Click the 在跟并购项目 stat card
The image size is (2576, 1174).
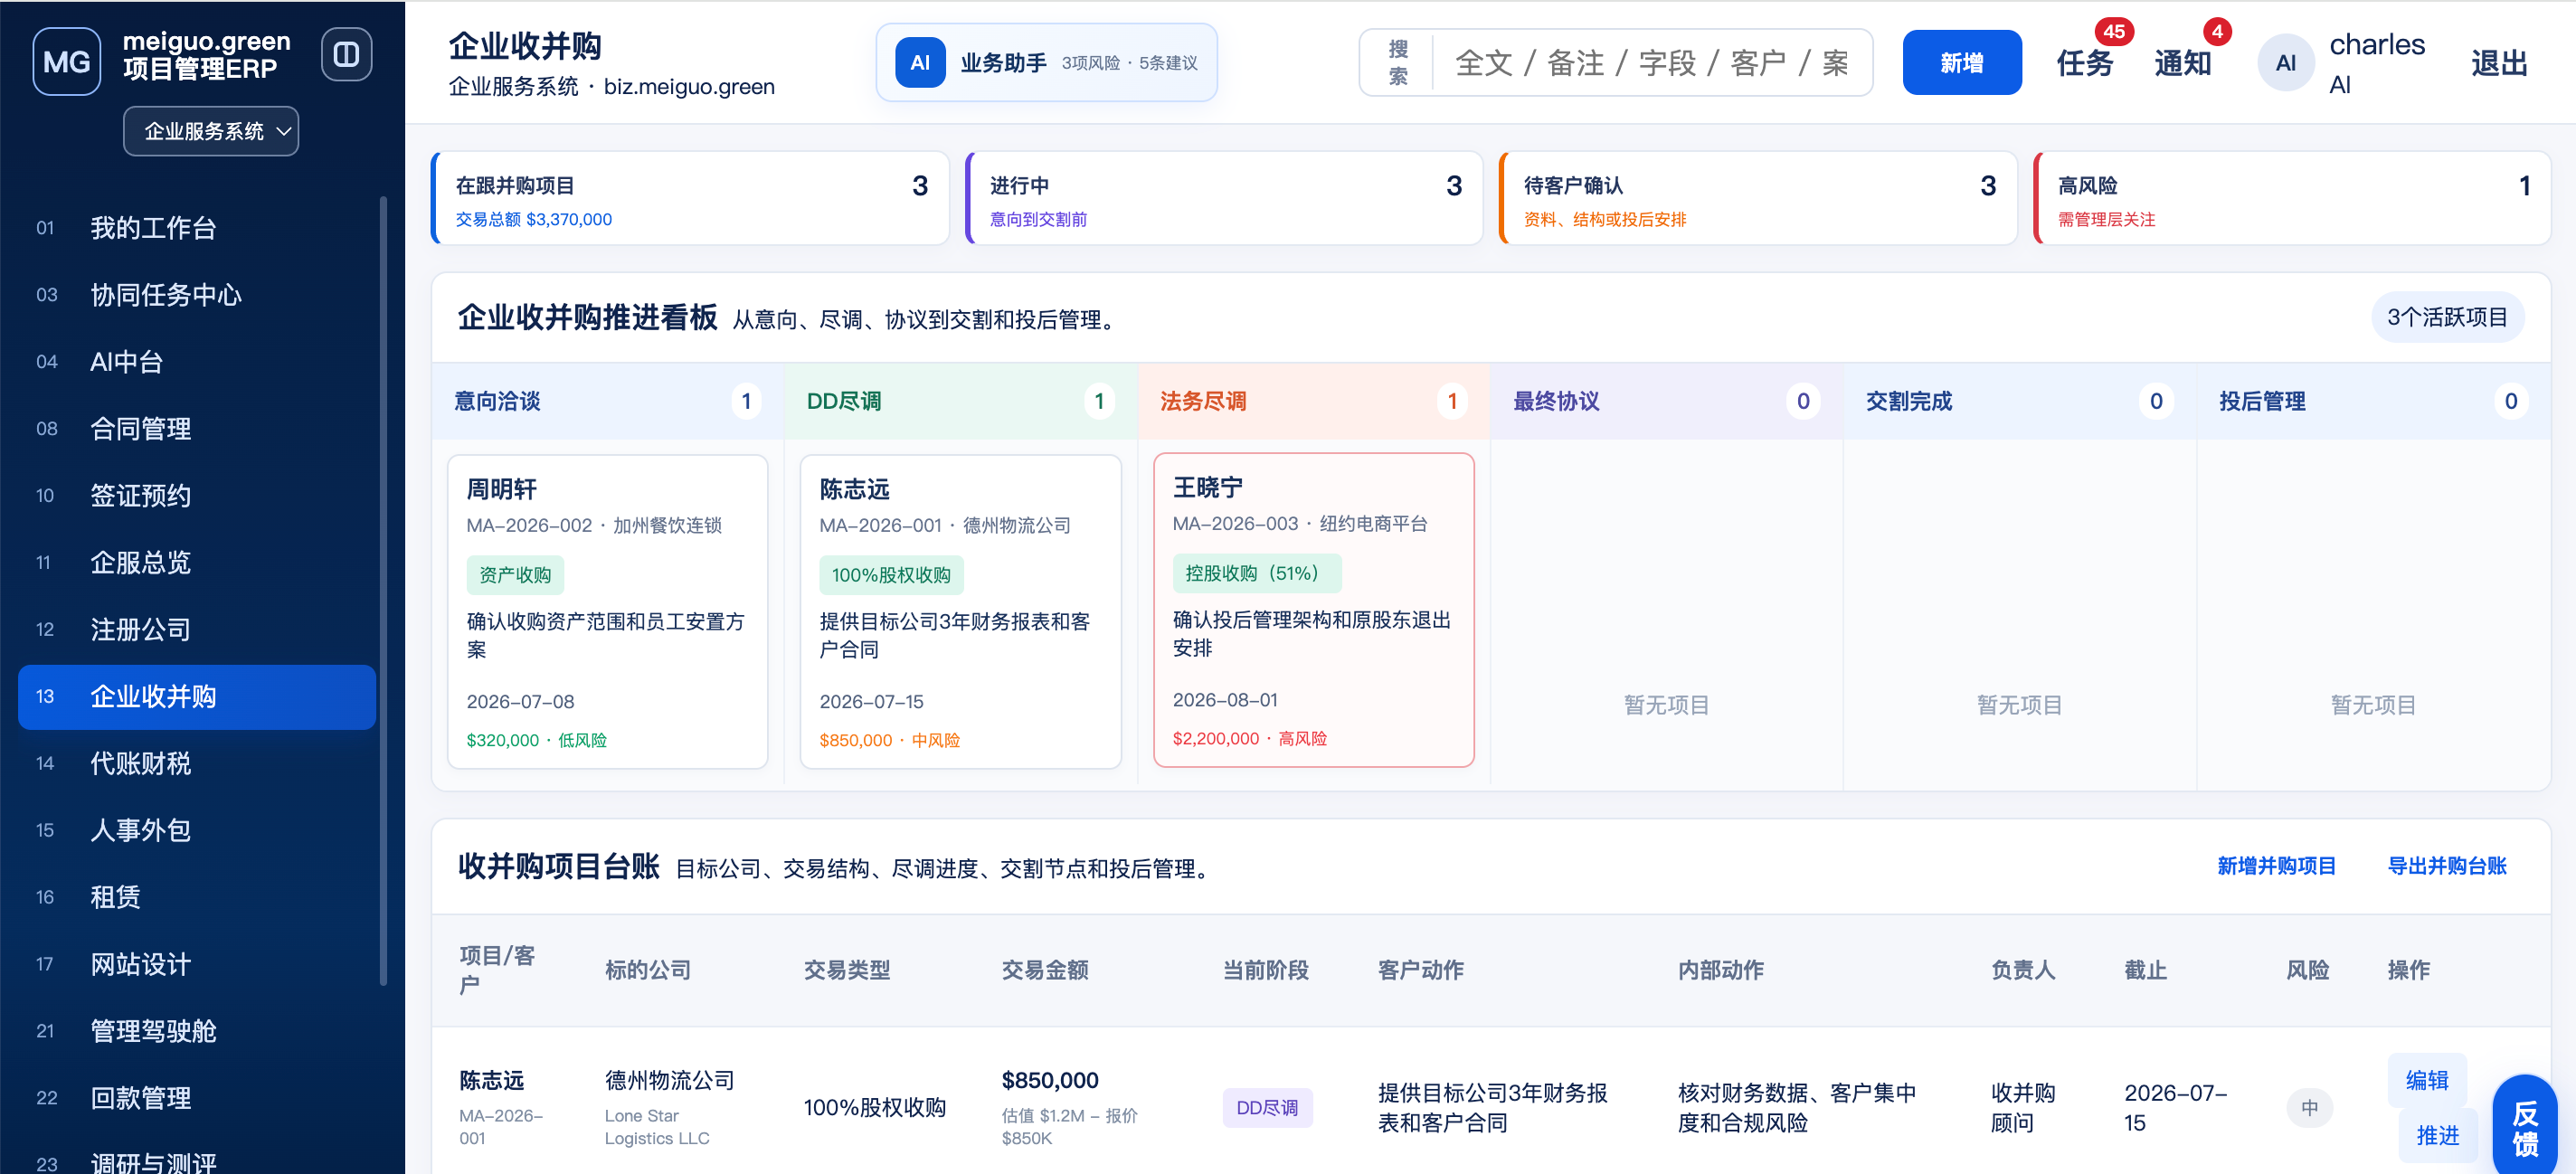pyautogui.click(x=690, y=198)
